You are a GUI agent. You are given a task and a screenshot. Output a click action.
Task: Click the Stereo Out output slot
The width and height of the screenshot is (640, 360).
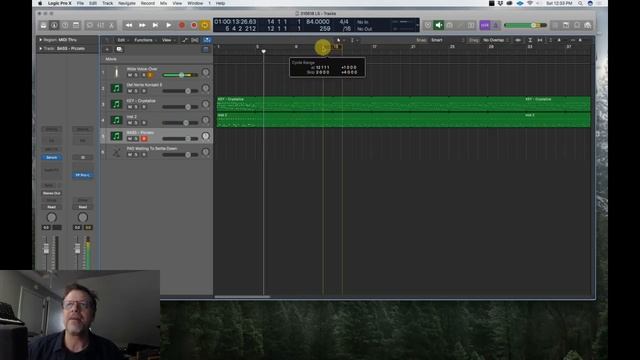pyautogui.click(x=51, y=193)
